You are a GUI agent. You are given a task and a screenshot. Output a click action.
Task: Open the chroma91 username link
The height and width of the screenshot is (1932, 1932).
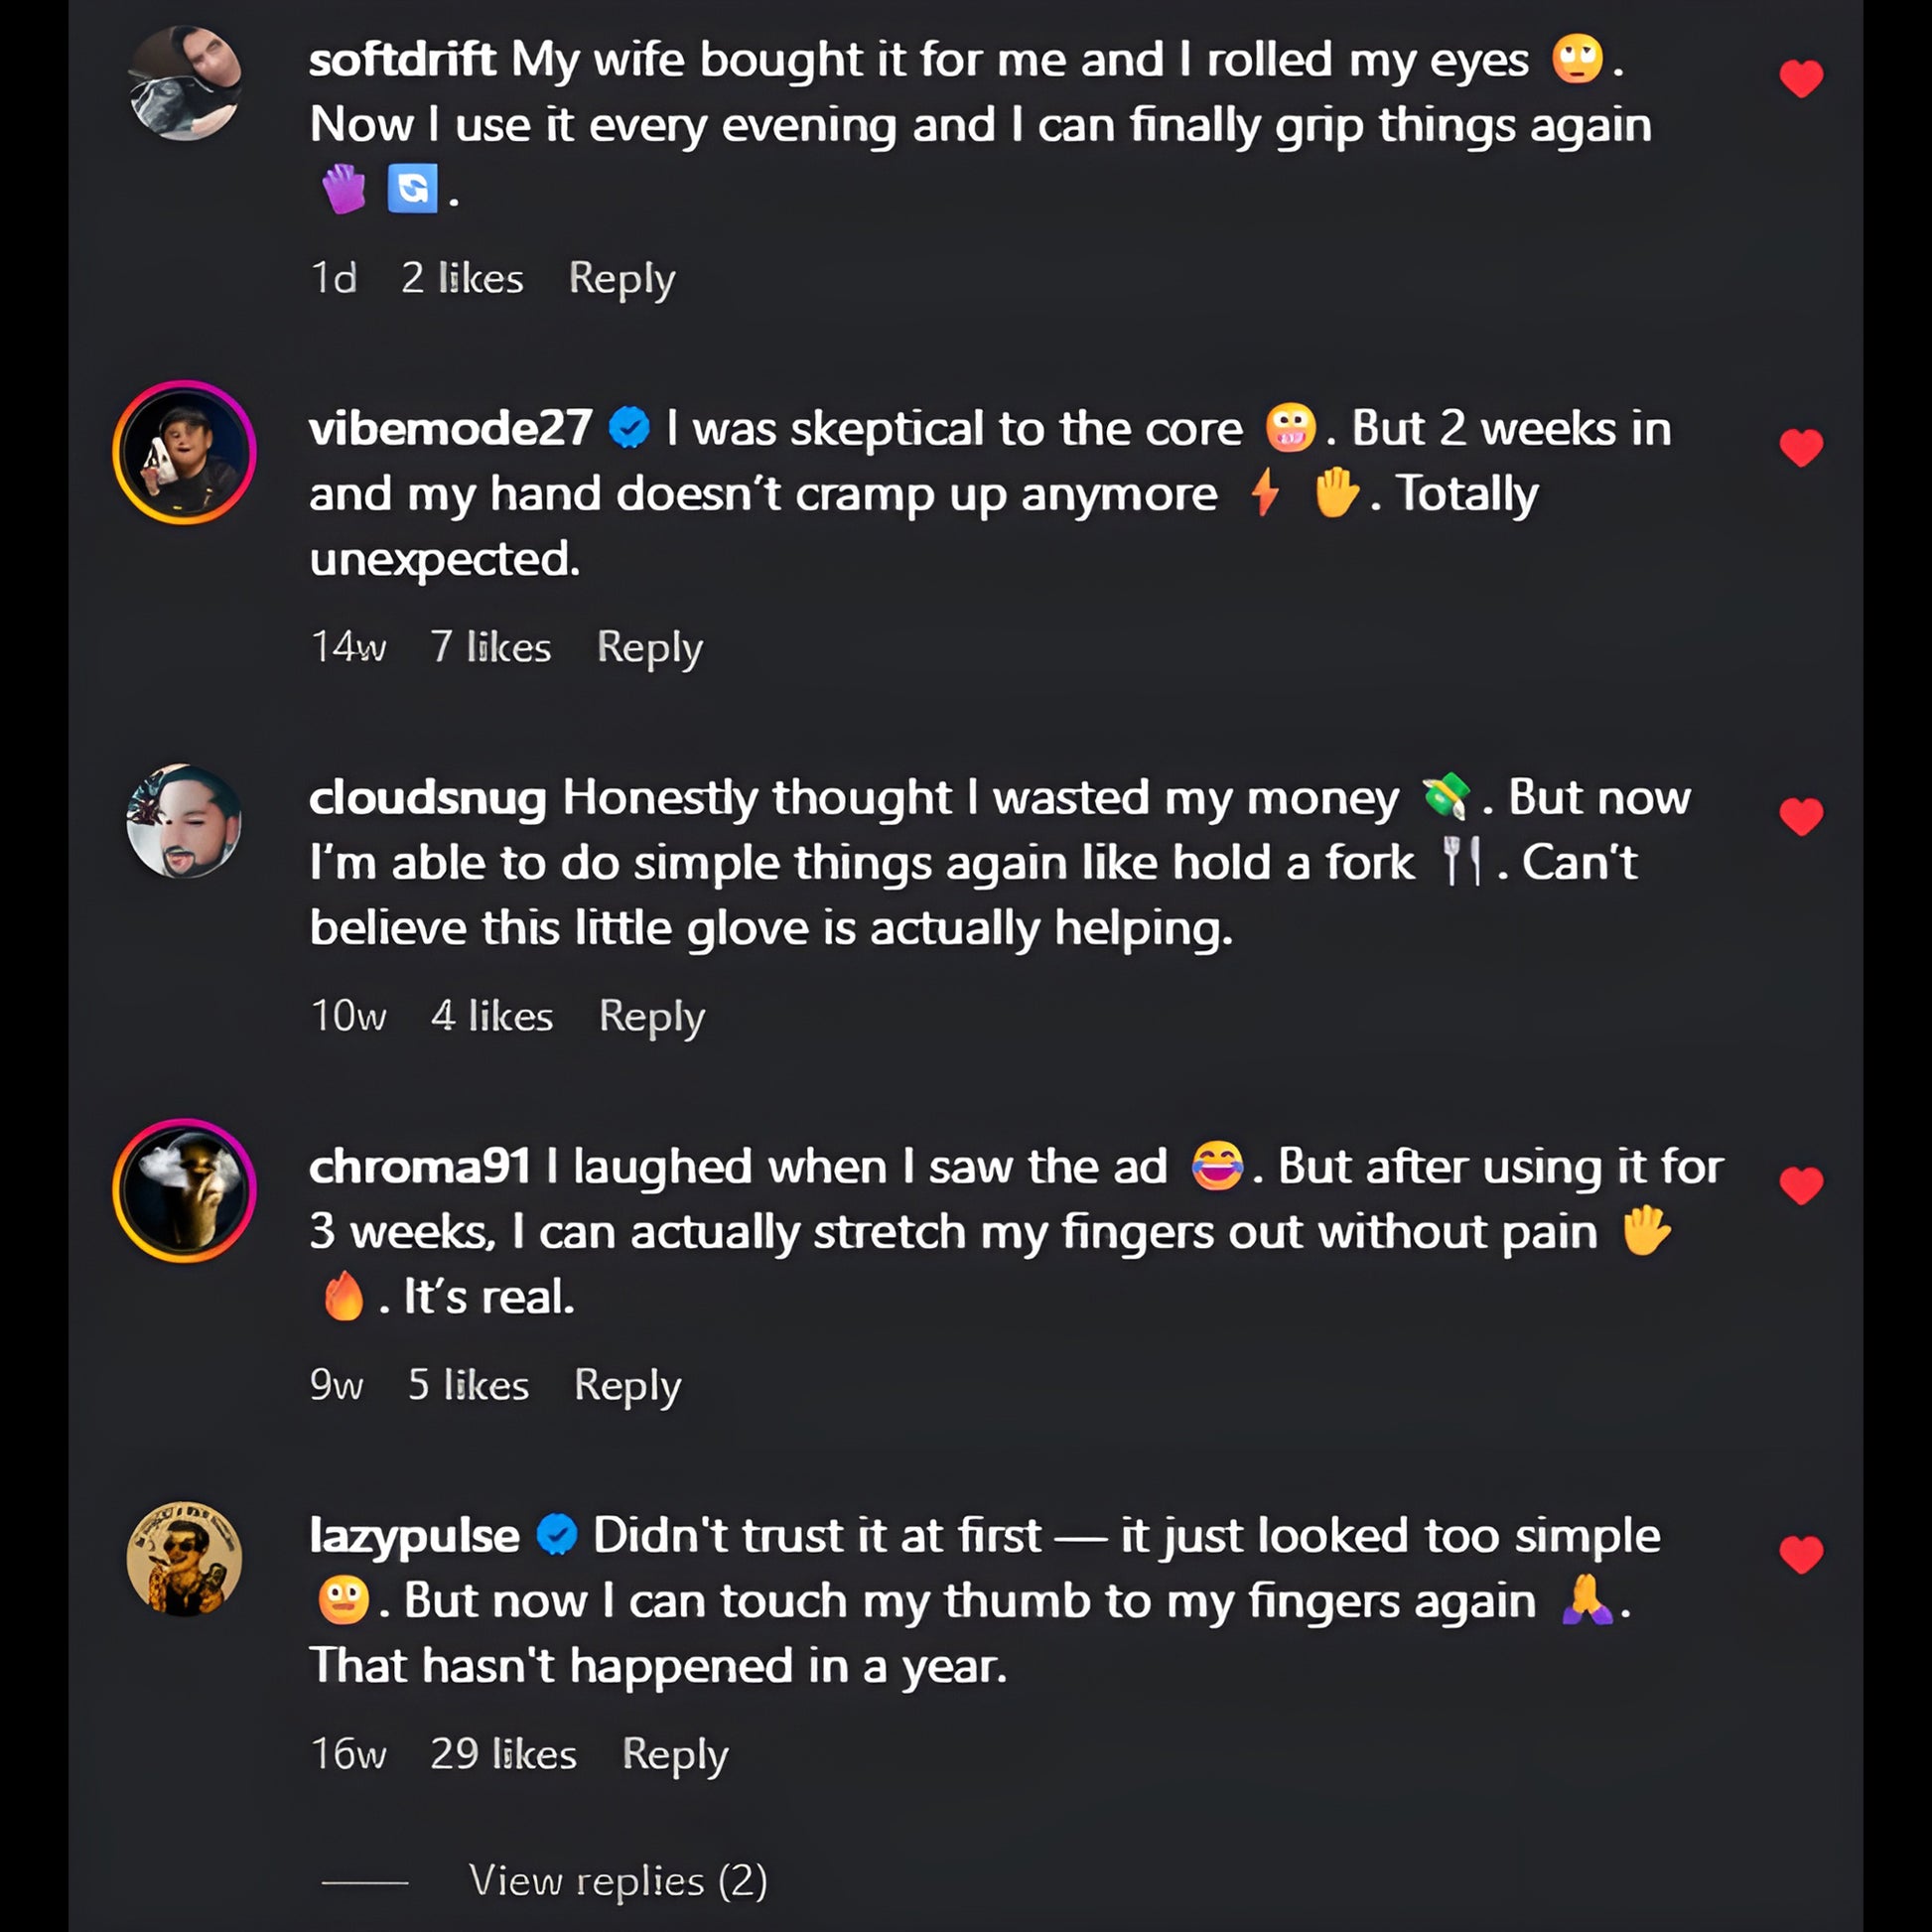coord(419,1167)
